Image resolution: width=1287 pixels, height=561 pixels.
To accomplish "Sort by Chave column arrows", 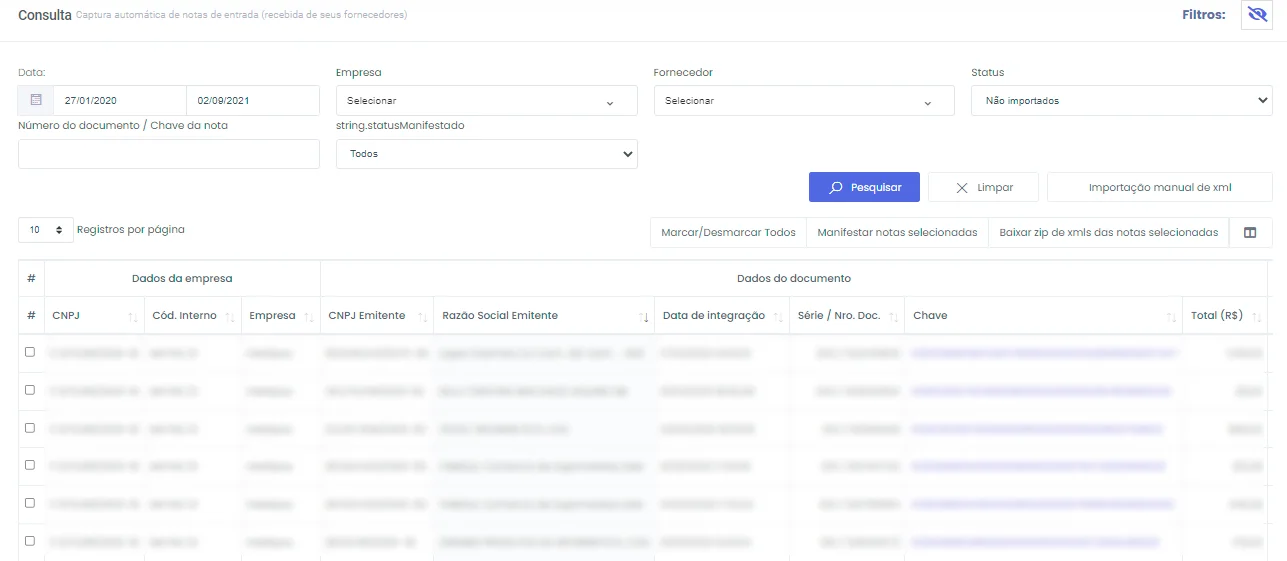I will coord(1171,316).
